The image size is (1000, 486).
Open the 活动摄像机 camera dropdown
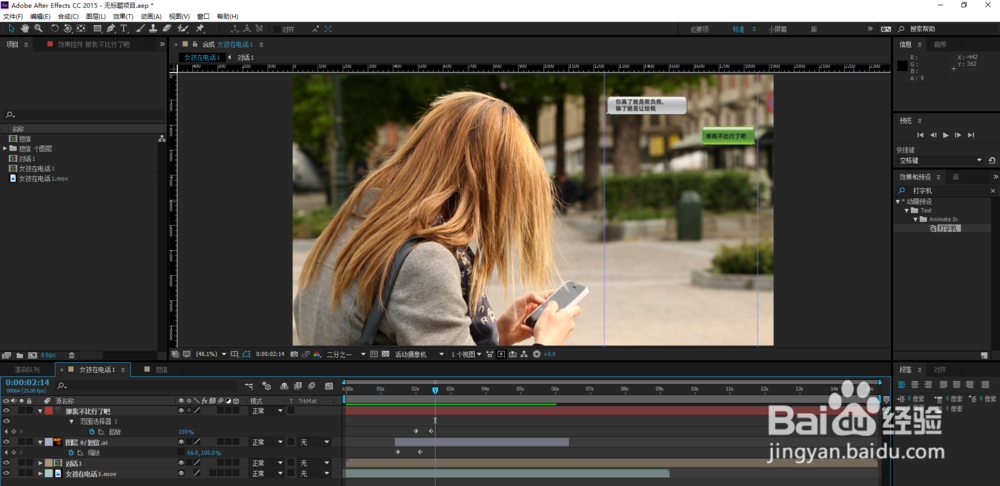tap(419, 354)
